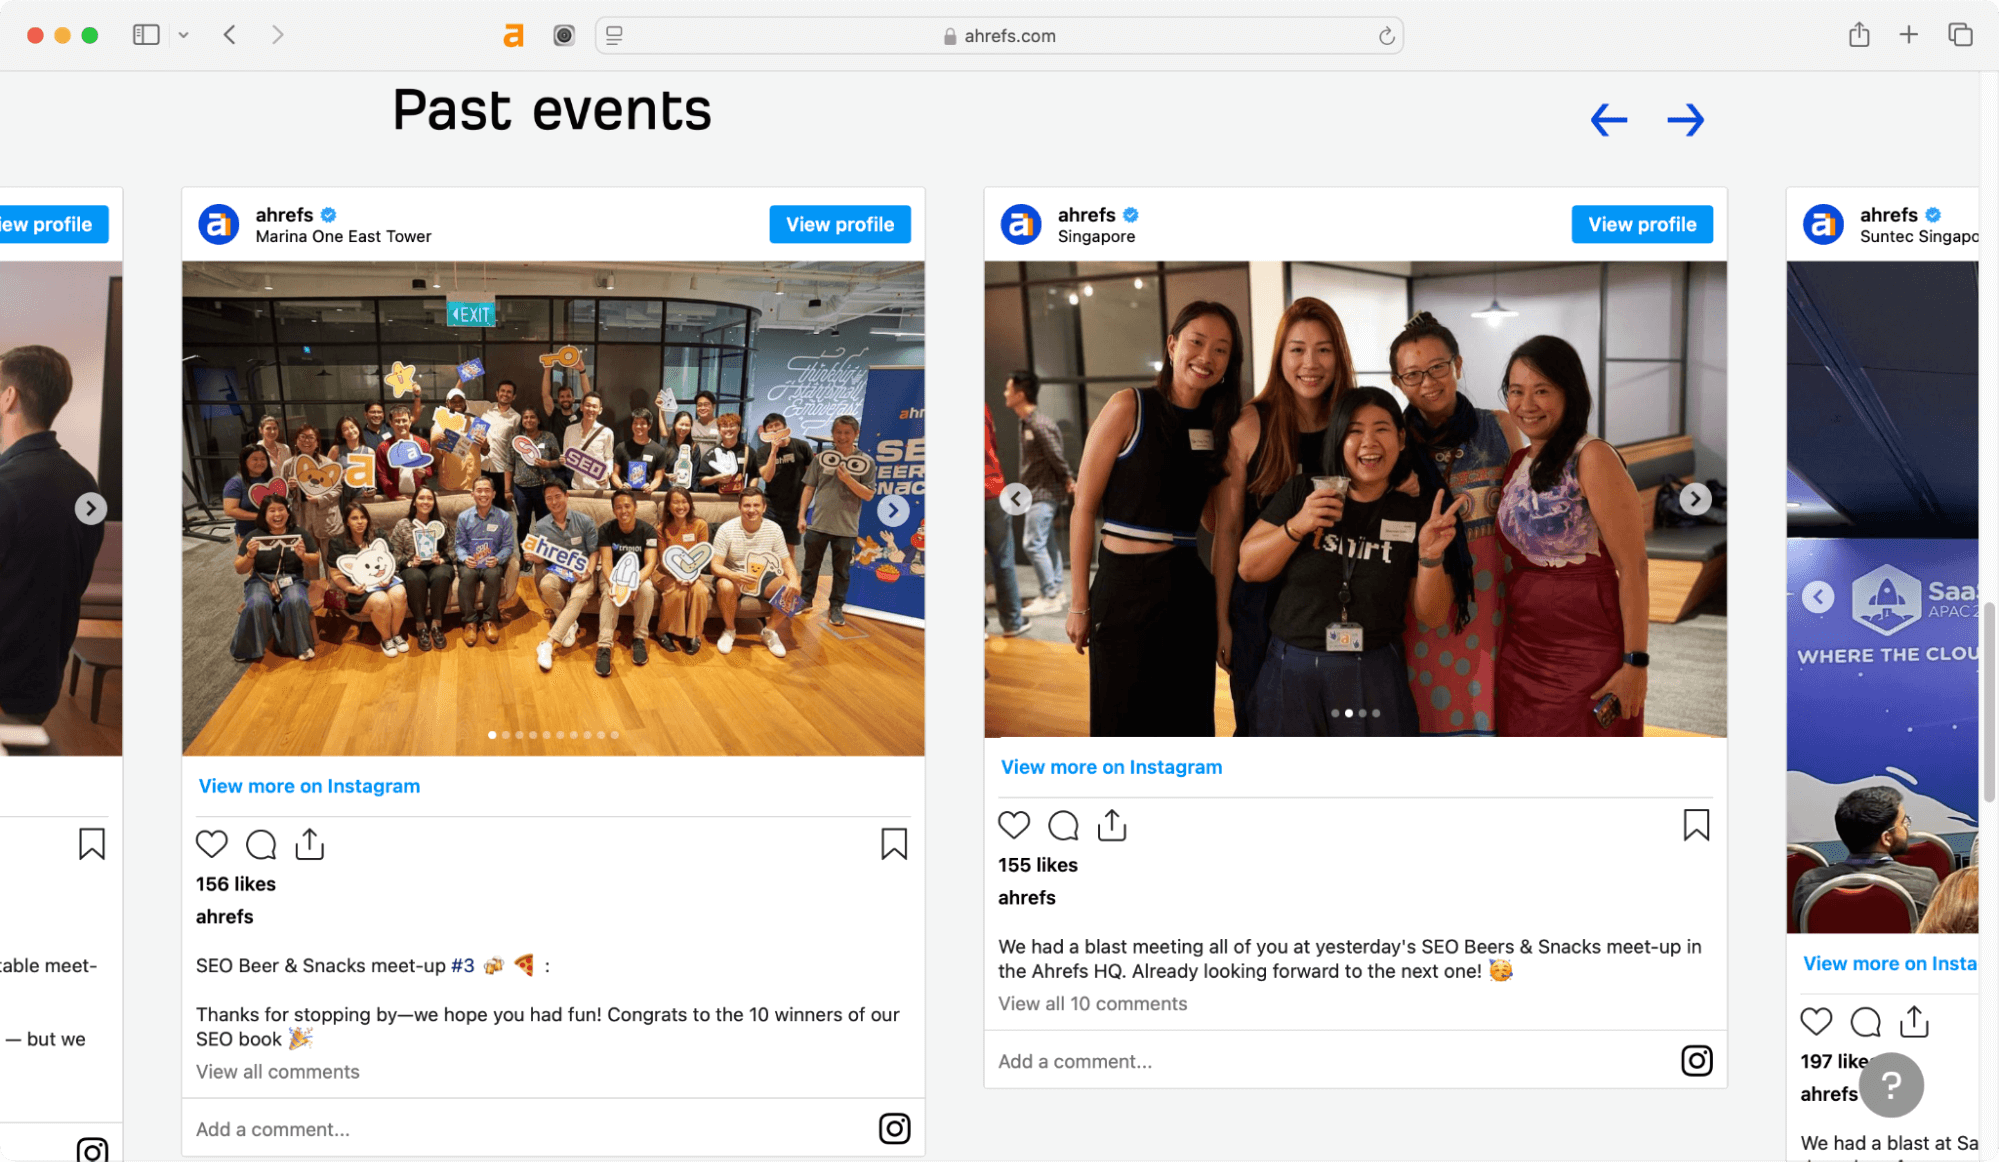
Task: Open Safari tab overview
Action: pyautogui.click(x=1960, y=35)
